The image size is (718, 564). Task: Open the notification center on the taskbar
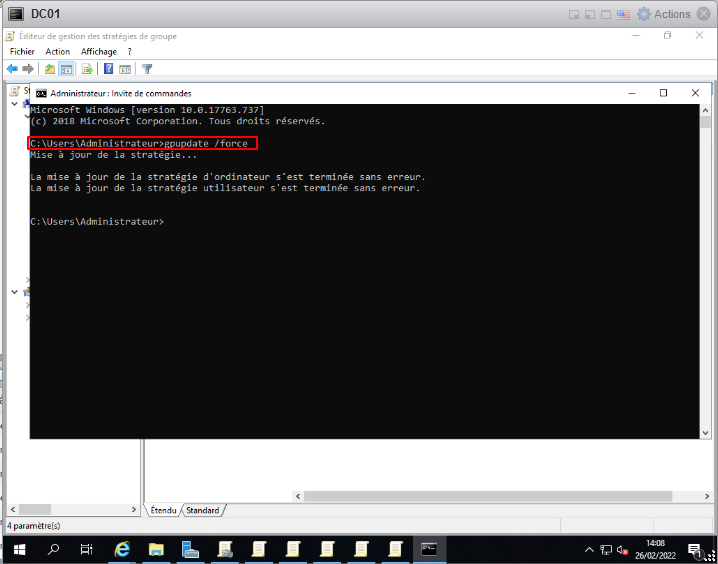click(x=695, y=549)
